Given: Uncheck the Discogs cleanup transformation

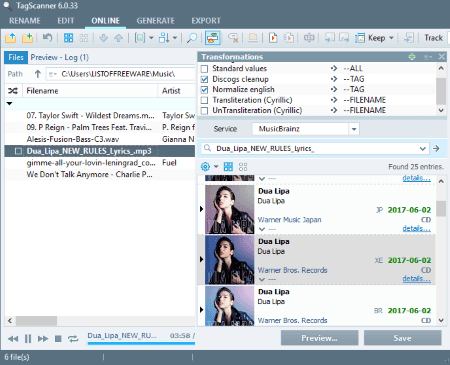Looking at the screenshot, I should [x=204, y=79].
